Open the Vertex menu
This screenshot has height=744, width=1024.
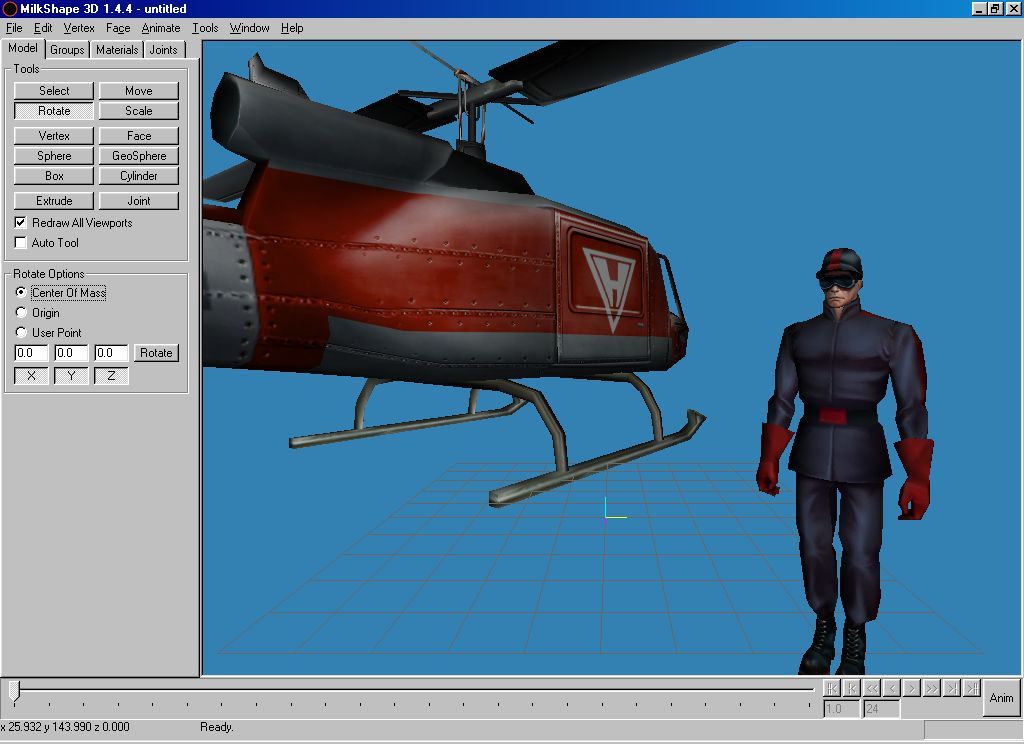click(x=79, y=28)
